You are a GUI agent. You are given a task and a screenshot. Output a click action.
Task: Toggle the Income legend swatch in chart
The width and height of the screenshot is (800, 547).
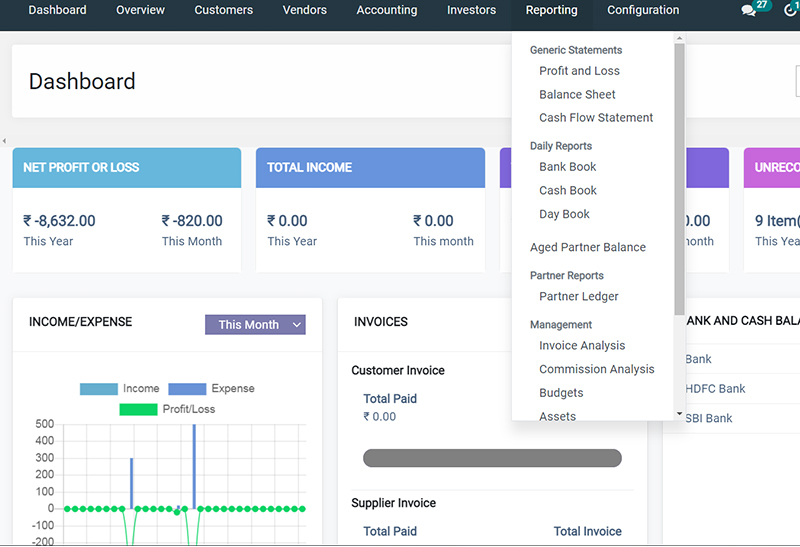coord(99,389)
